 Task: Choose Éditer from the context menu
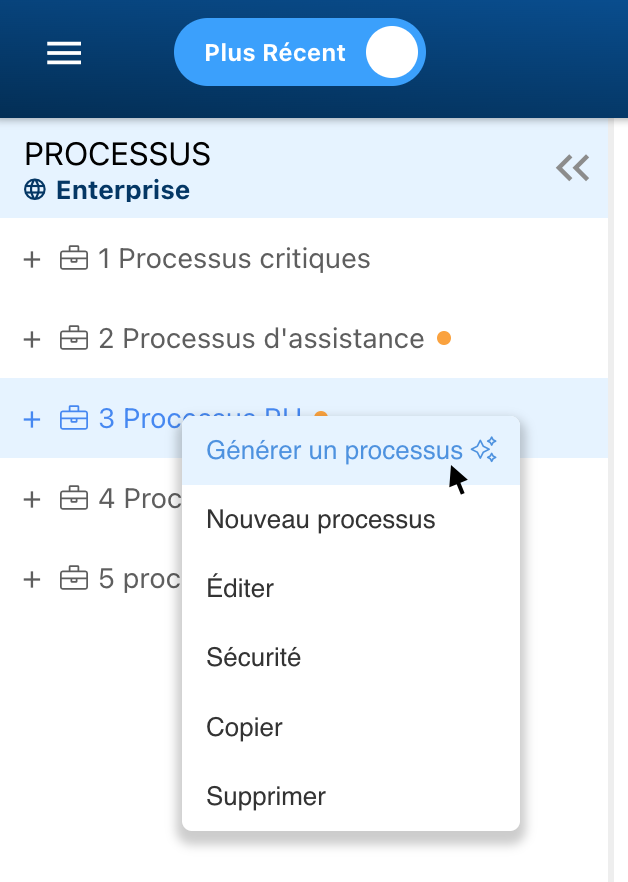pos(240,589)
